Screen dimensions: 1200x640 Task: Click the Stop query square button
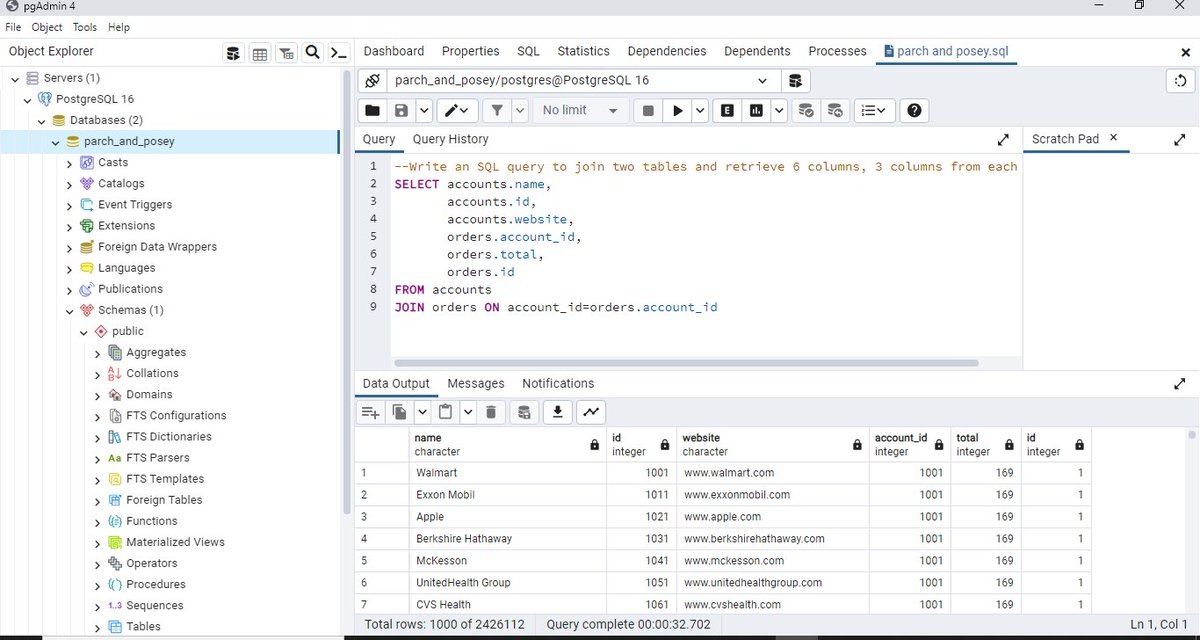(648, 110)
